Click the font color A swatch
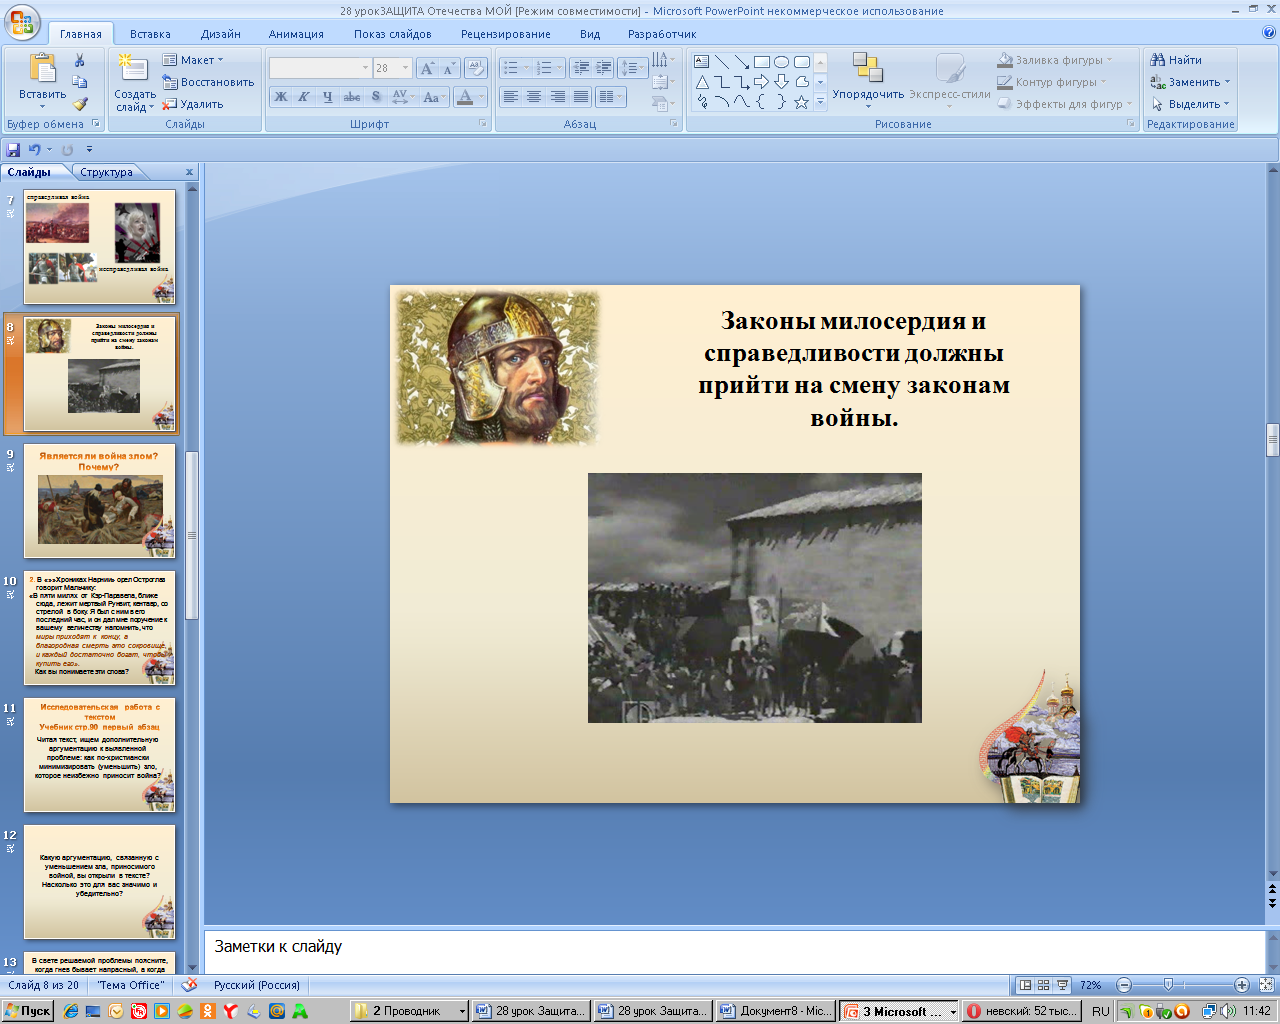The height and width of the screenshot is (1024, 1280). pos(465,97)
